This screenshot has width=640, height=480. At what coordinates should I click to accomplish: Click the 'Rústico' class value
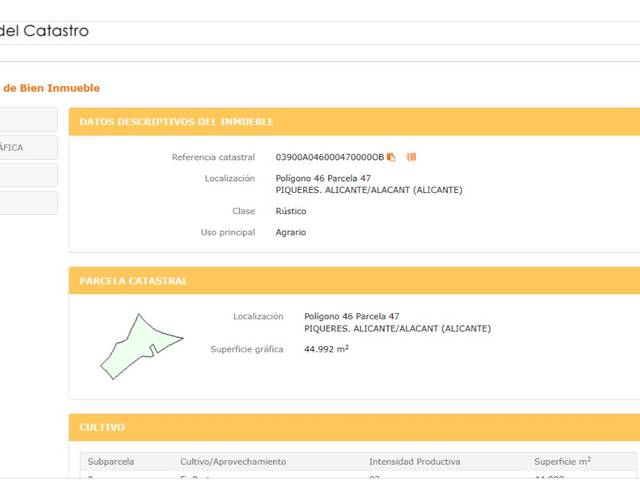(x=291, y=211)
